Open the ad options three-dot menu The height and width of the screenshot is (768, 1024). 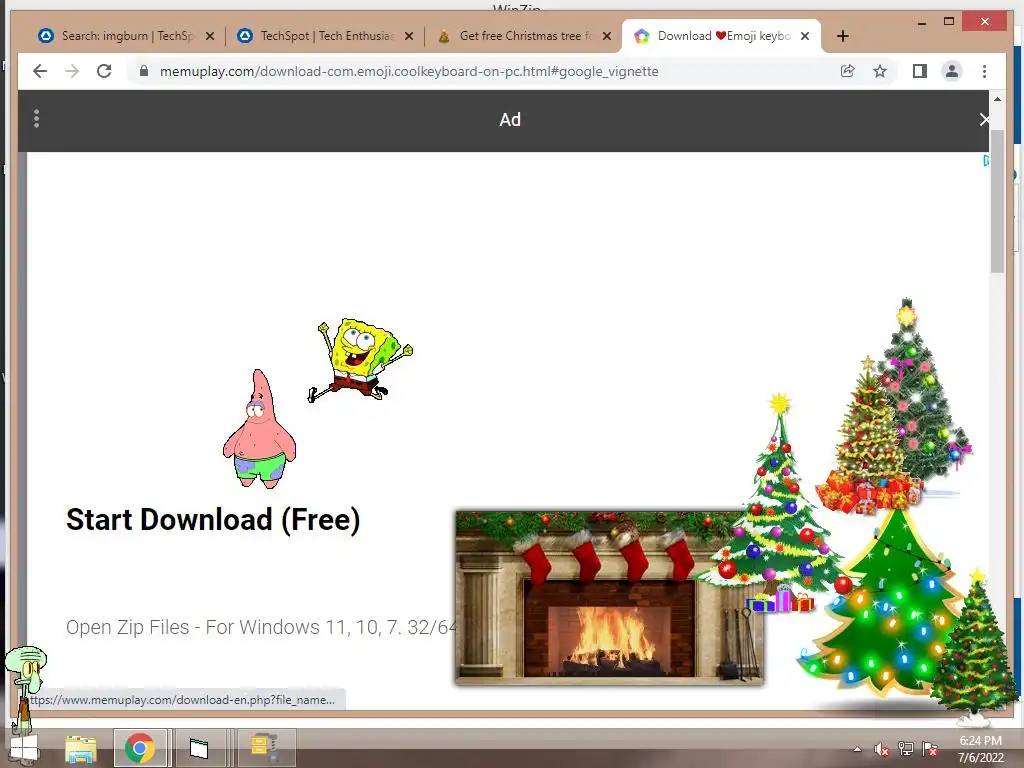click(37, 119)
